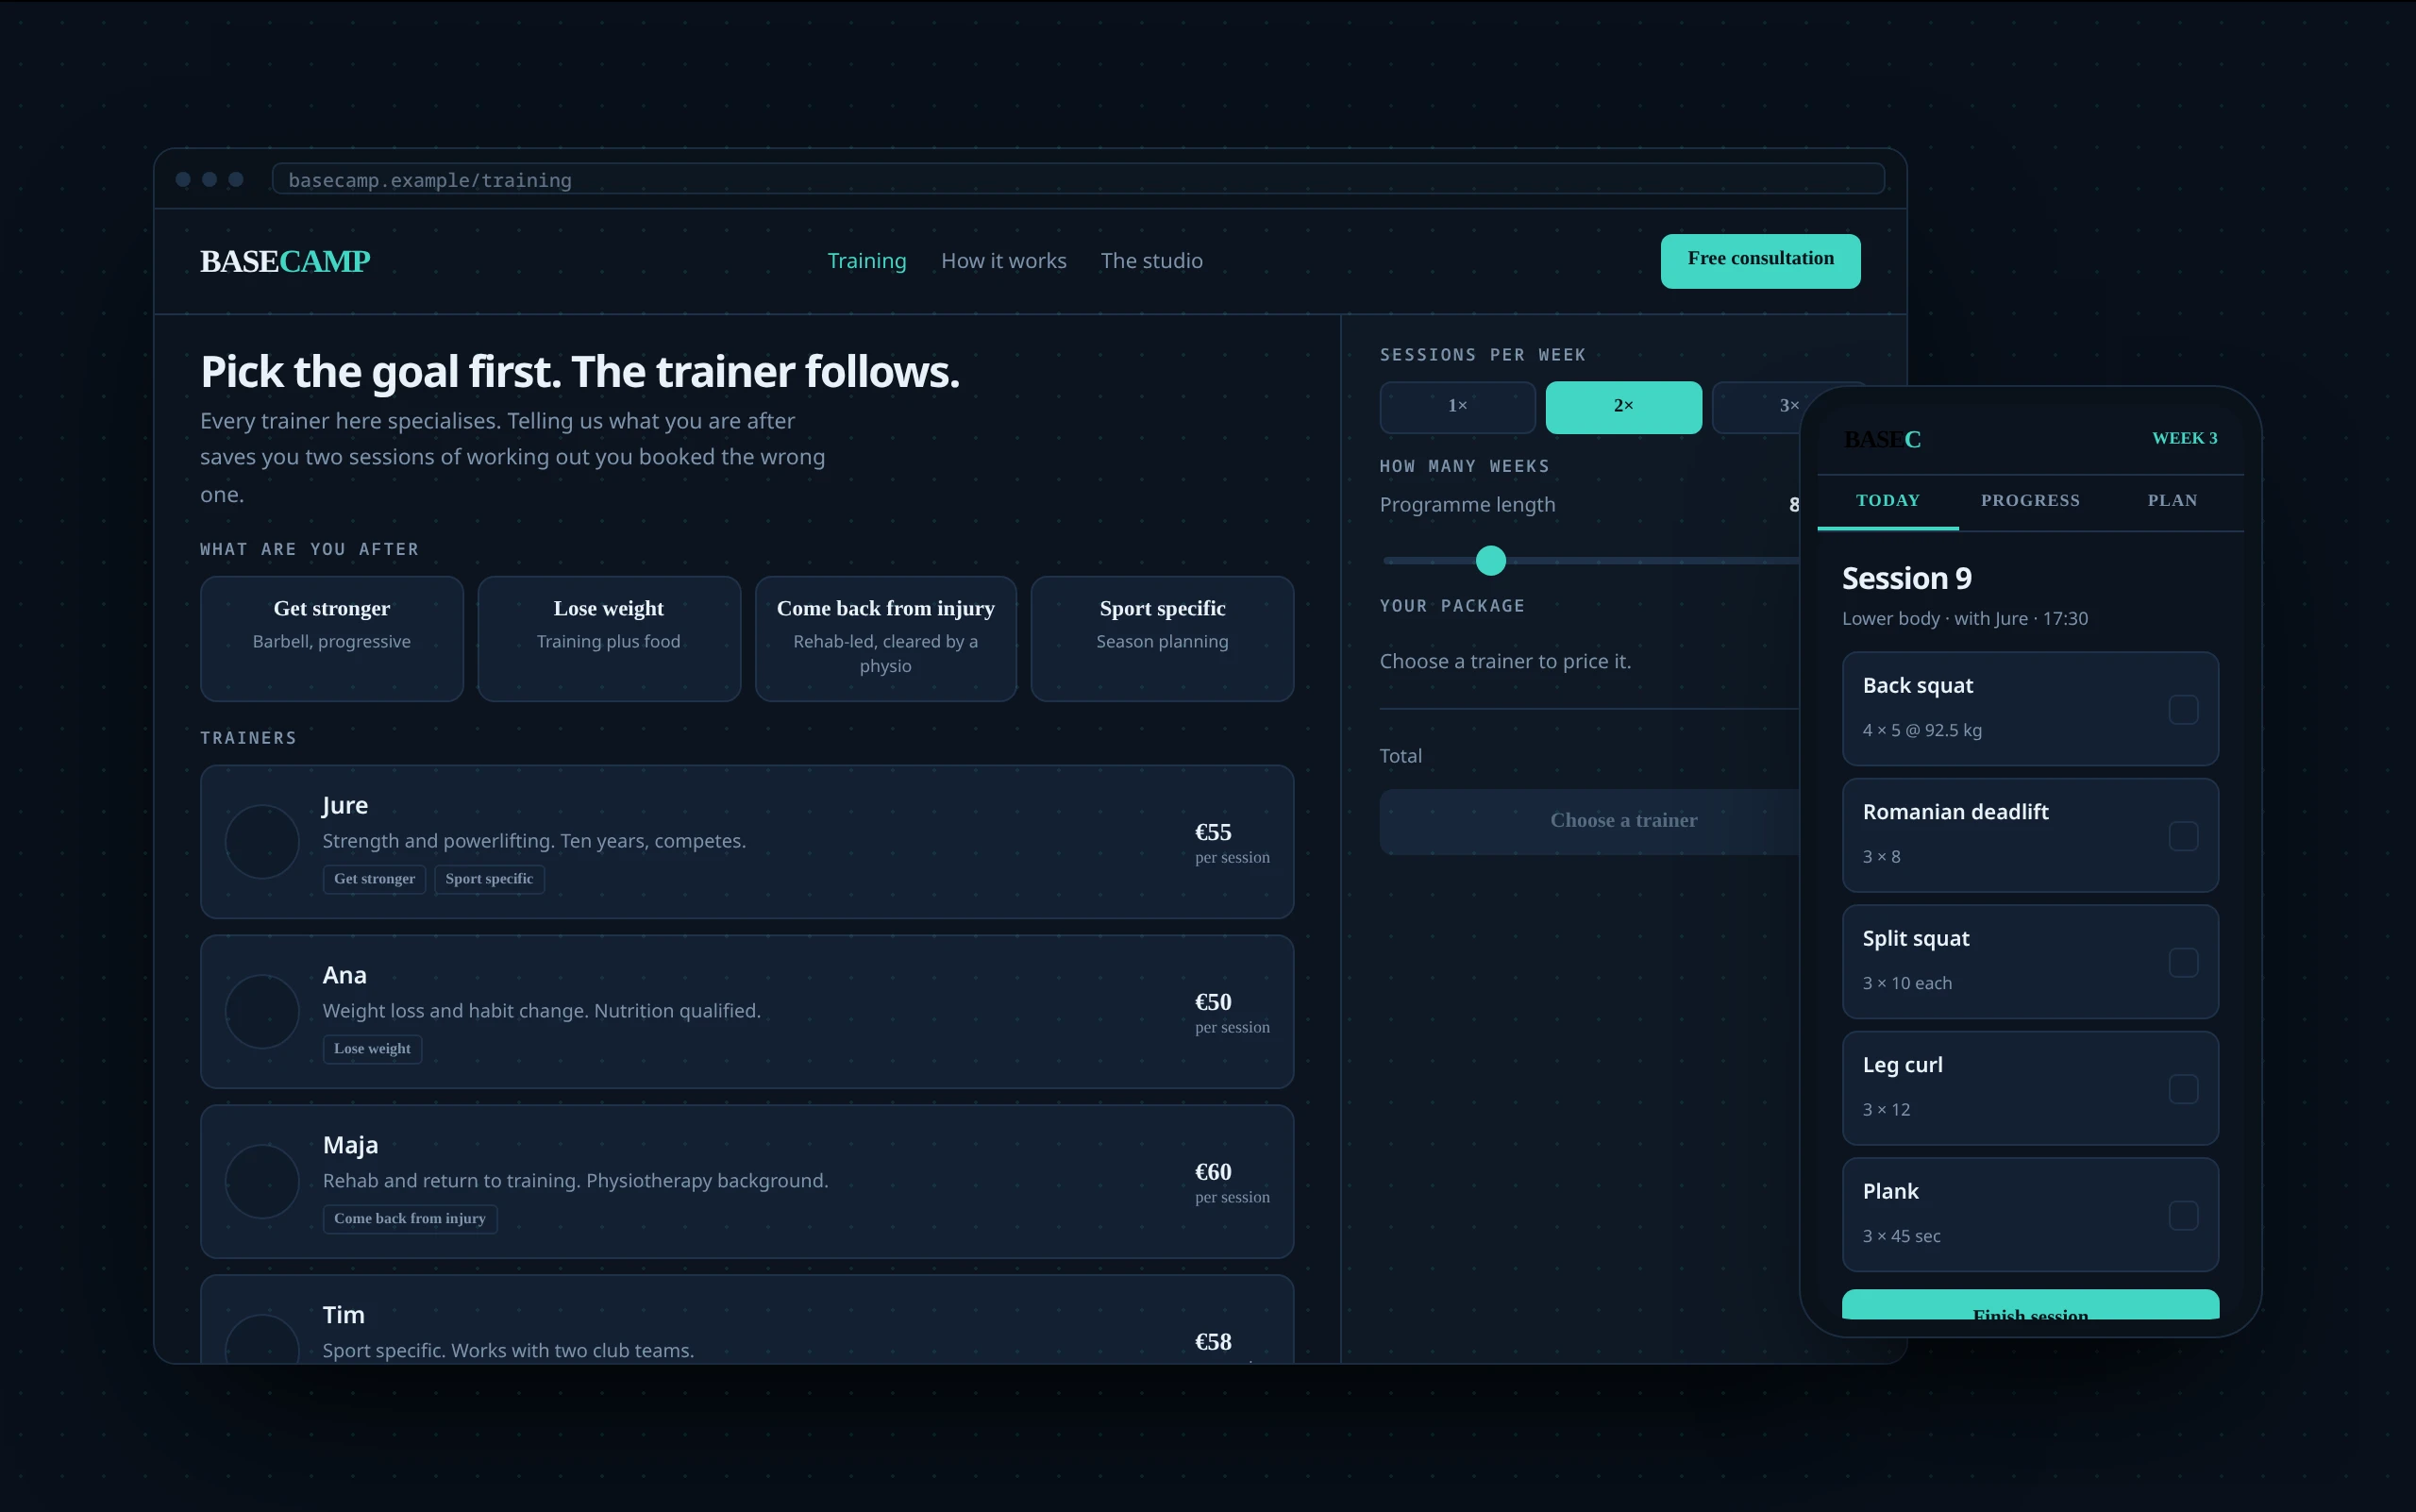The image size is (2416, 1512).
Task: Check off Romanian deadlift exercise
Action: coord(2183,836)
